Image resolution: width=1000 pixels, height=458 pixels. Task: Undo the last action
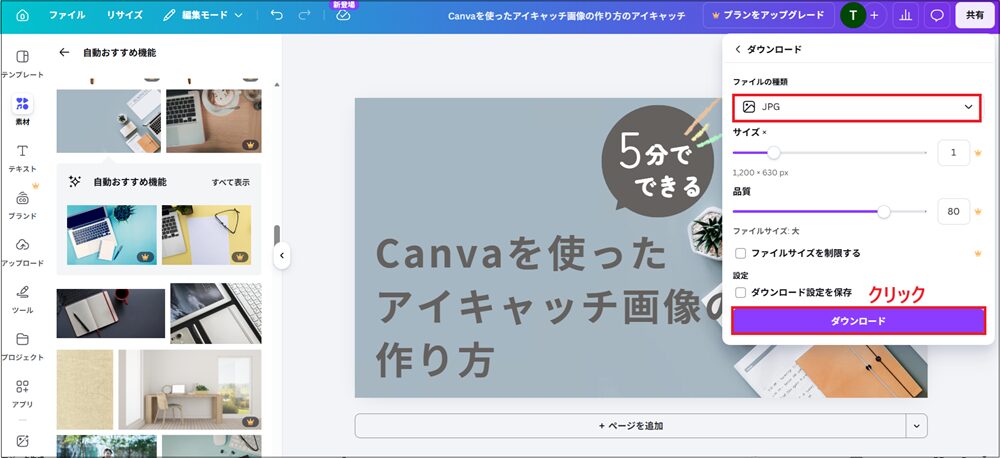tap(276, 15)
